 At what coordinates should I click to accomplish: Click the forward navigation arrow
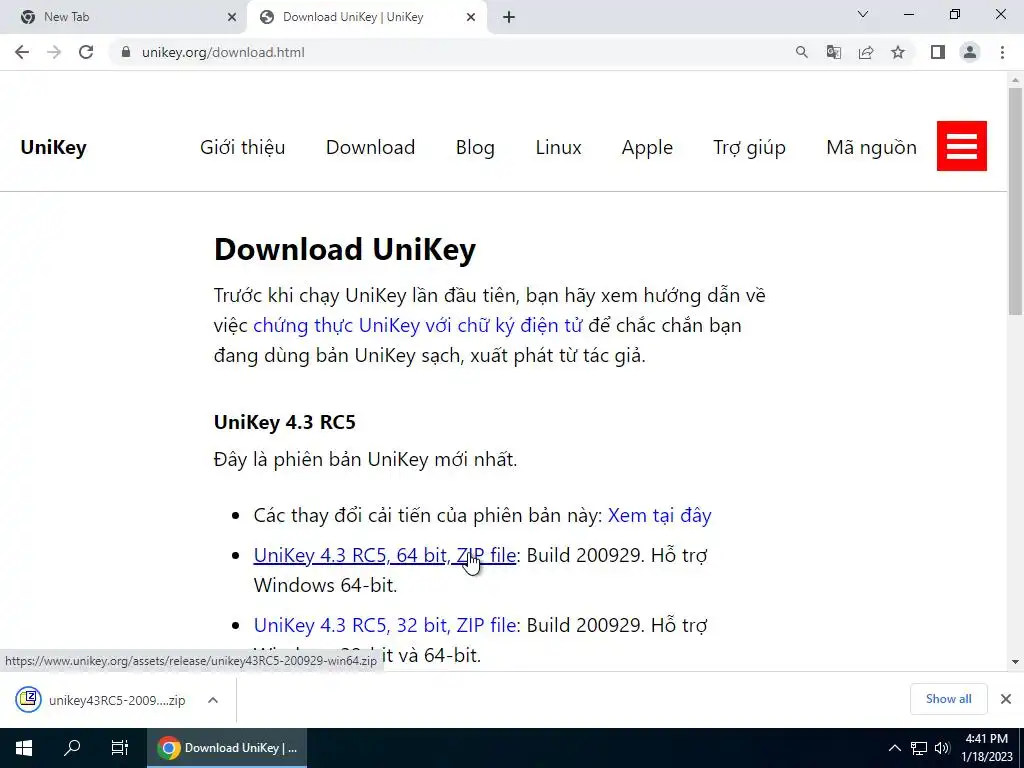[54, 52]
